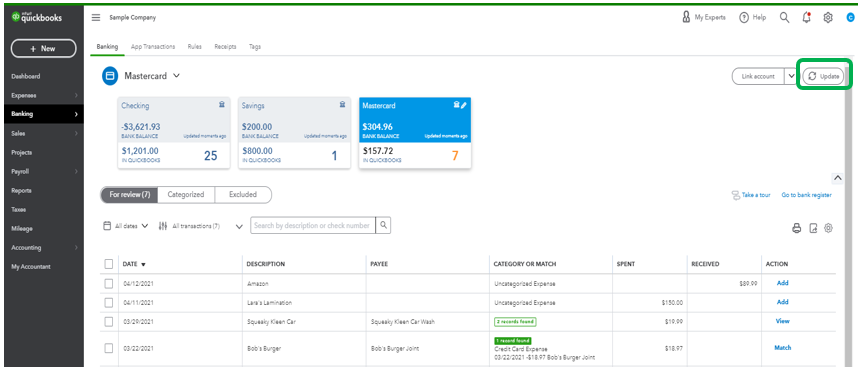Open Reports in the sidebar
The image size is (858, 372).
pos(21,190)
